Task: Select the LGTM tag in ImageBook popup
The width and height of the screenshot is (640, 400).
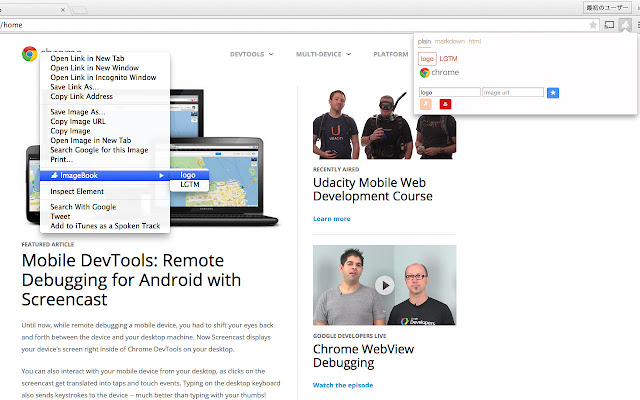Action: (x=448, y=59)
